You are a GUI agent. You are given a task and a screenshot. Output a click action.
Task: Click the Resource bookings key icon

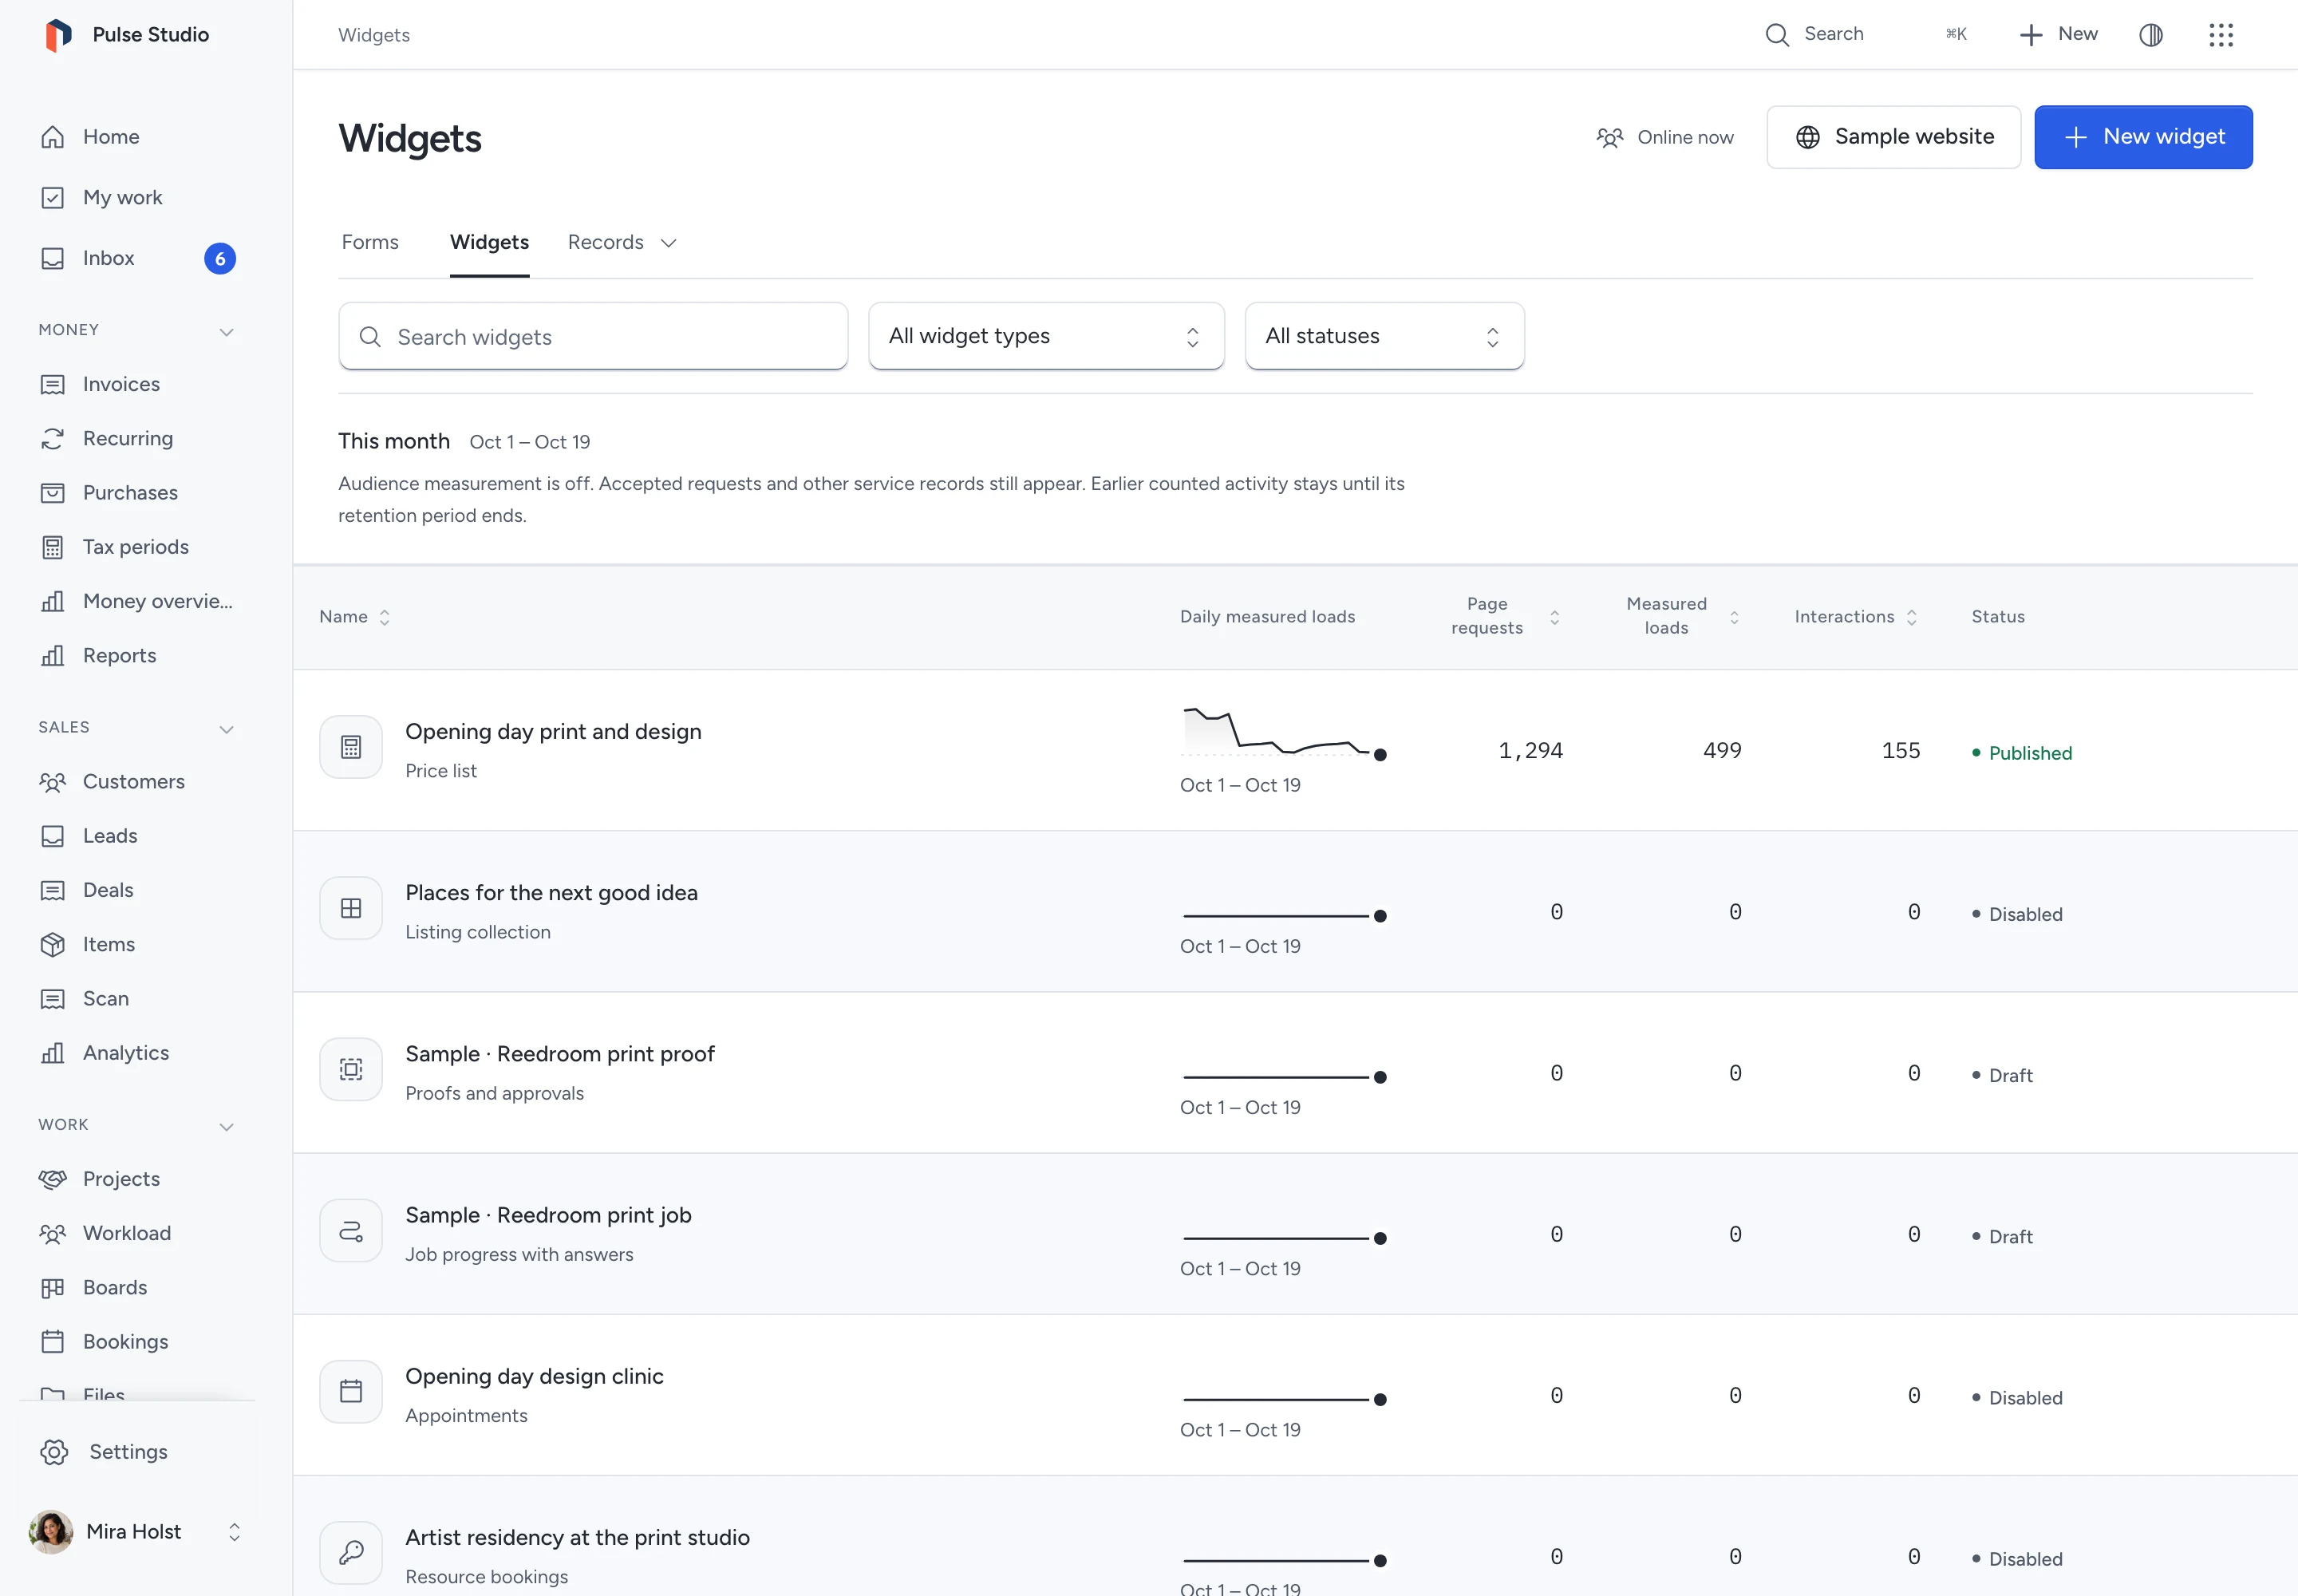click(x=351, y=1552)
